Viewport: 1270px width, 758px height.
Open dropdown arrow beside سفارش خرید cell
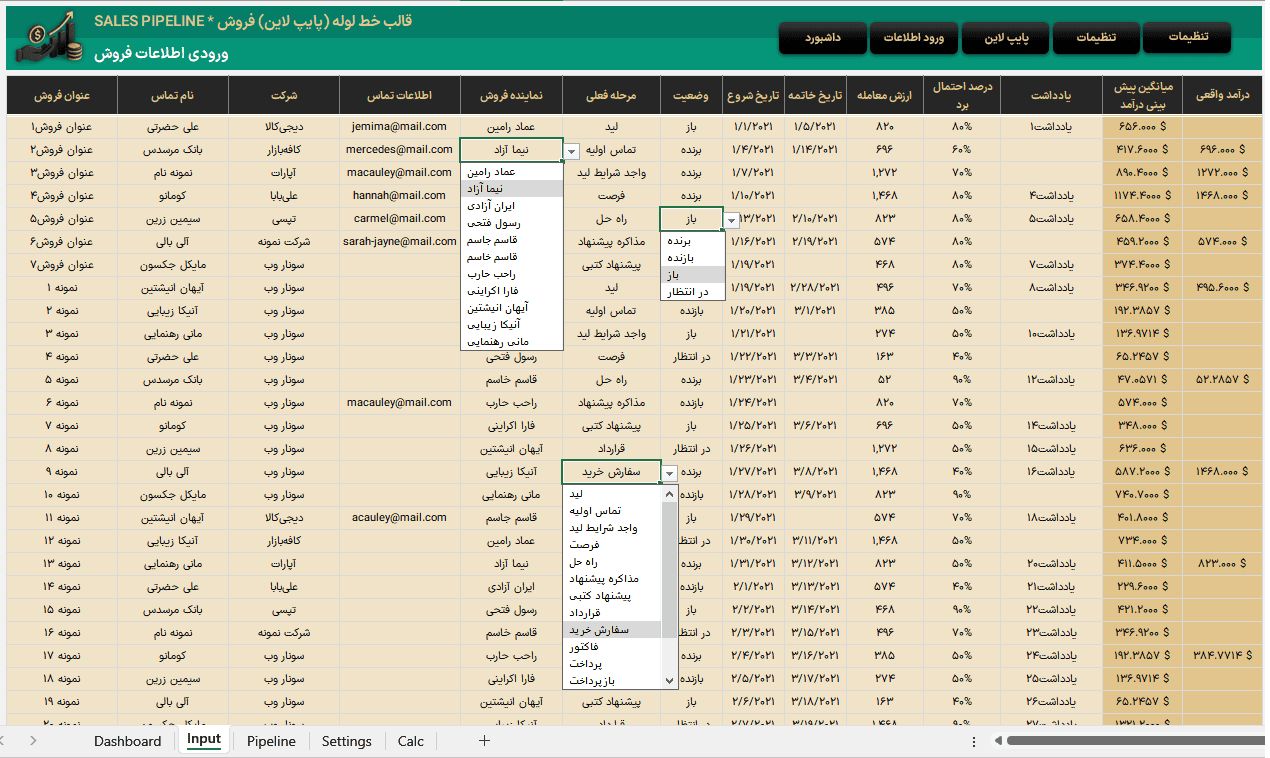(670, 473)
